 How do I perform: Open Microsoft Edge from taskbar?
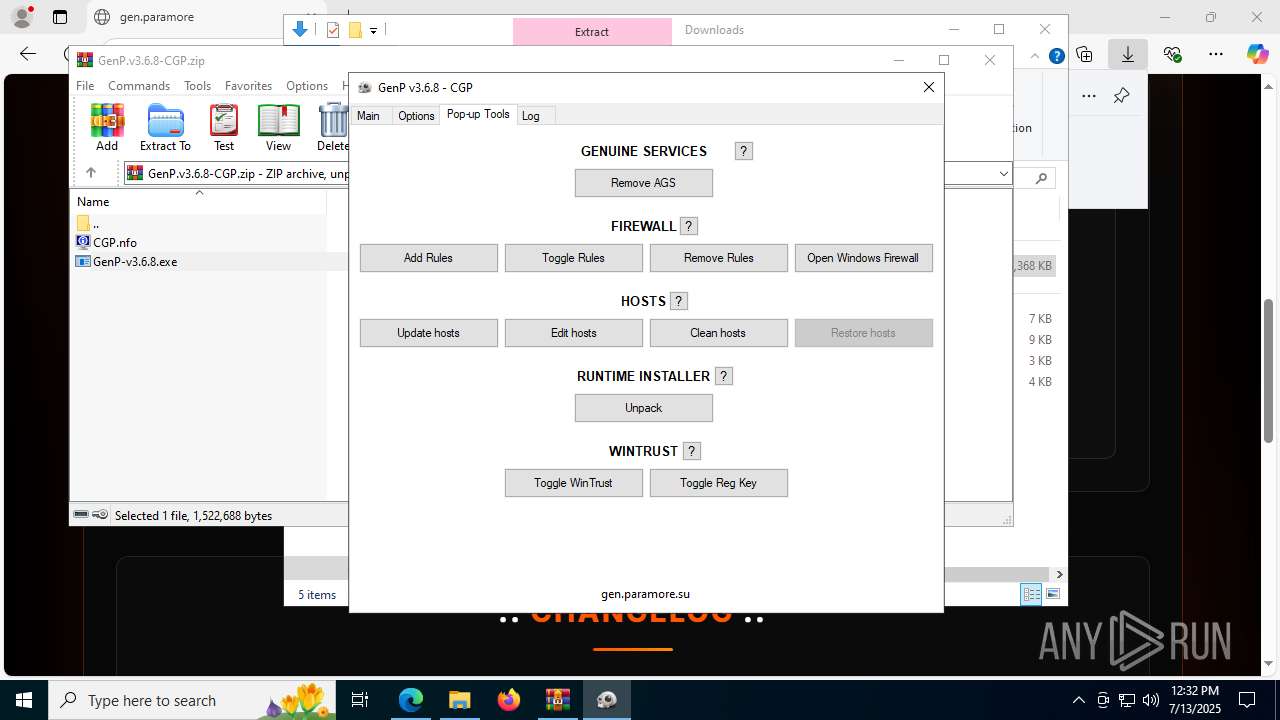tap(411, 700)
